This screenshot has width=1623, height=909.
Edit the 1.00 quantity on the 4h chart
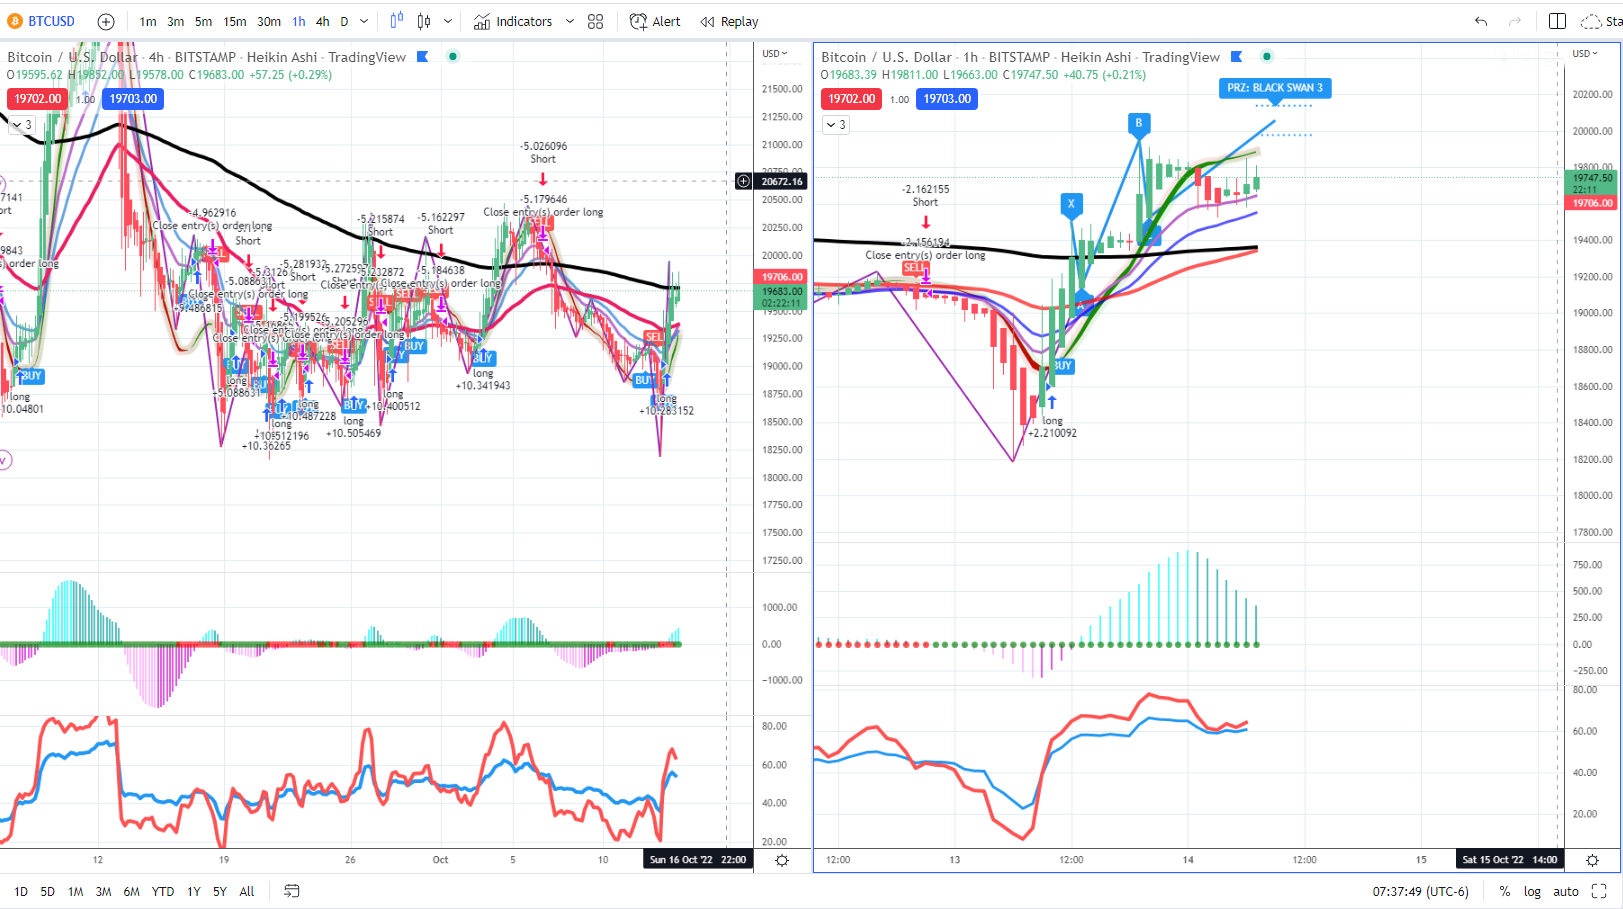tap(86, 99)
